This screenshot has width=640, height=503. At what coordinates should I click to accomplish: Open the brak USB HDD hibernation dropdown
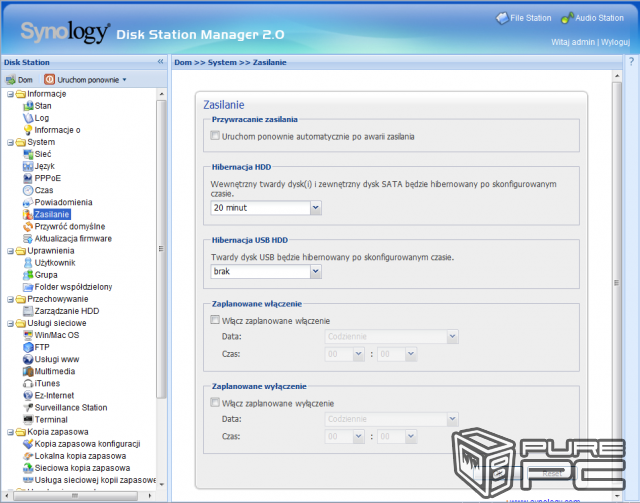point(316,272)
